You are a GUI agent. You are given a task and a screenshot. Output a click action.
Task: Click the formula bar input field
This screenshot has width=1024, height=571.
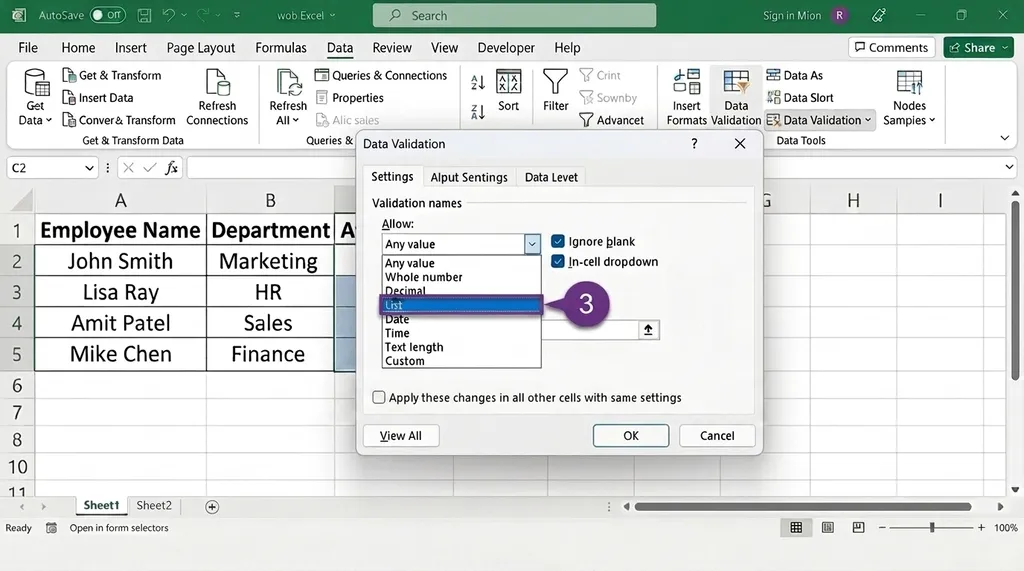[271, 168]
